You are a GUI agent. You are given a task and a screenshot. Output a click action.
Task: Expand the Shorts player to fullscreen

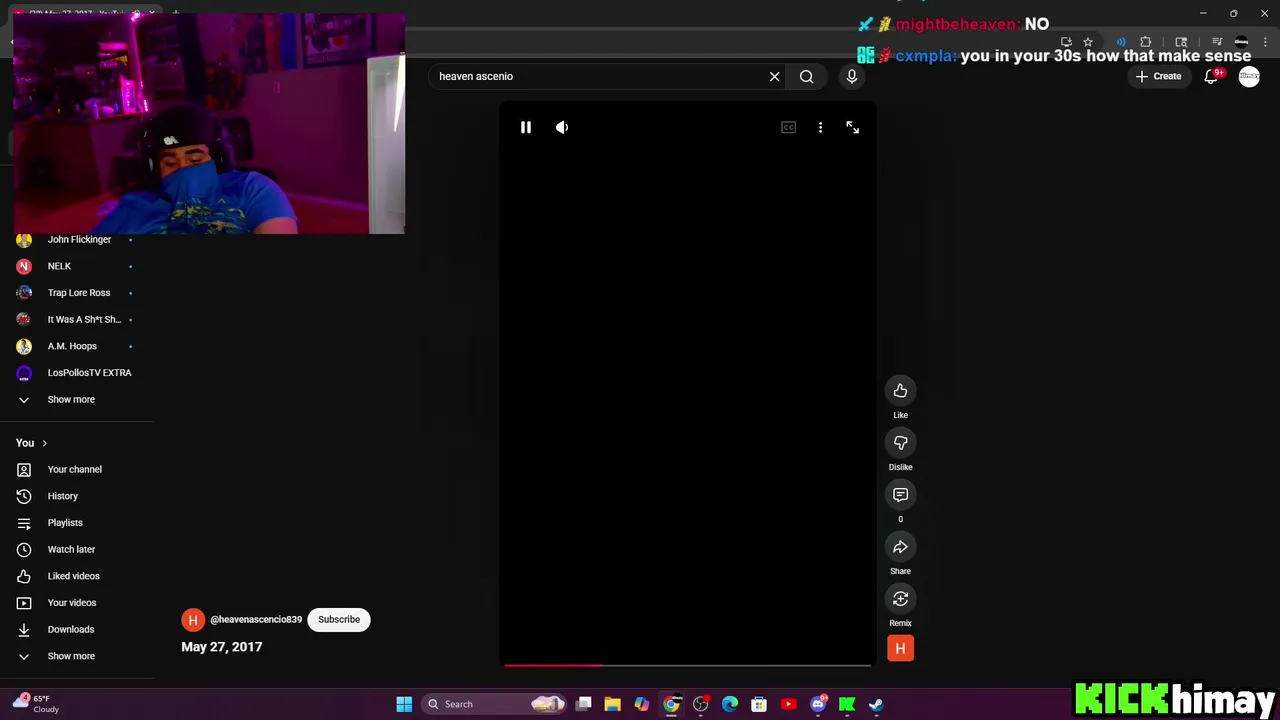[852, 127]
